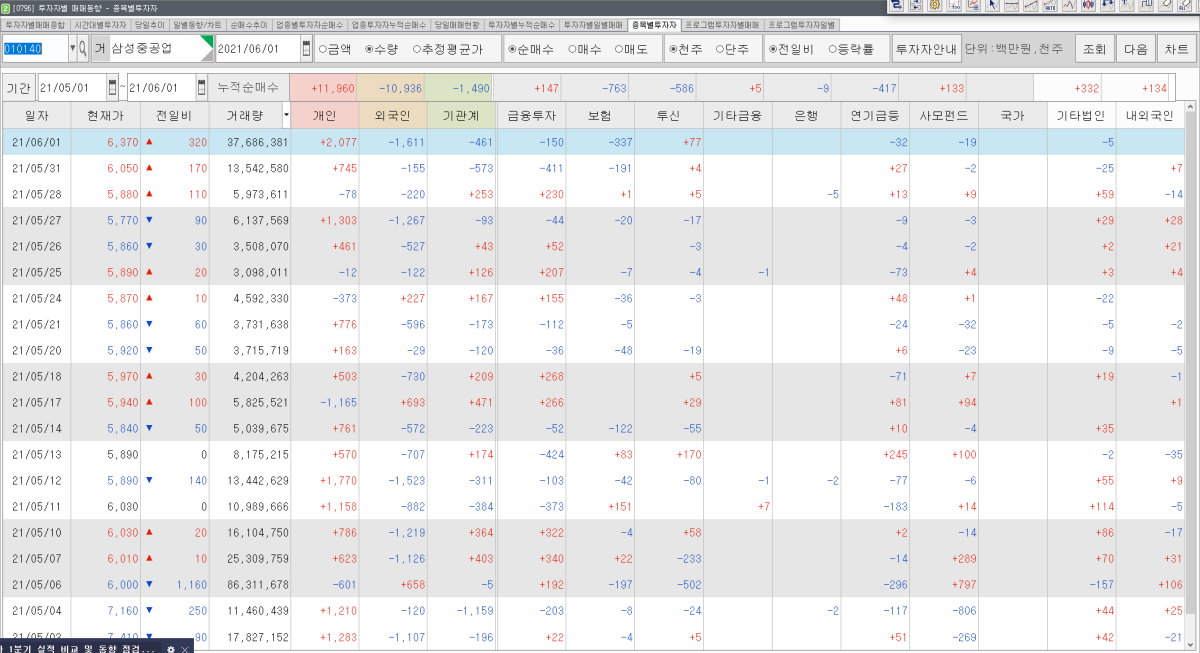
Task: Select the 천주 unit radio option
Action: click(x=685, y=48)
